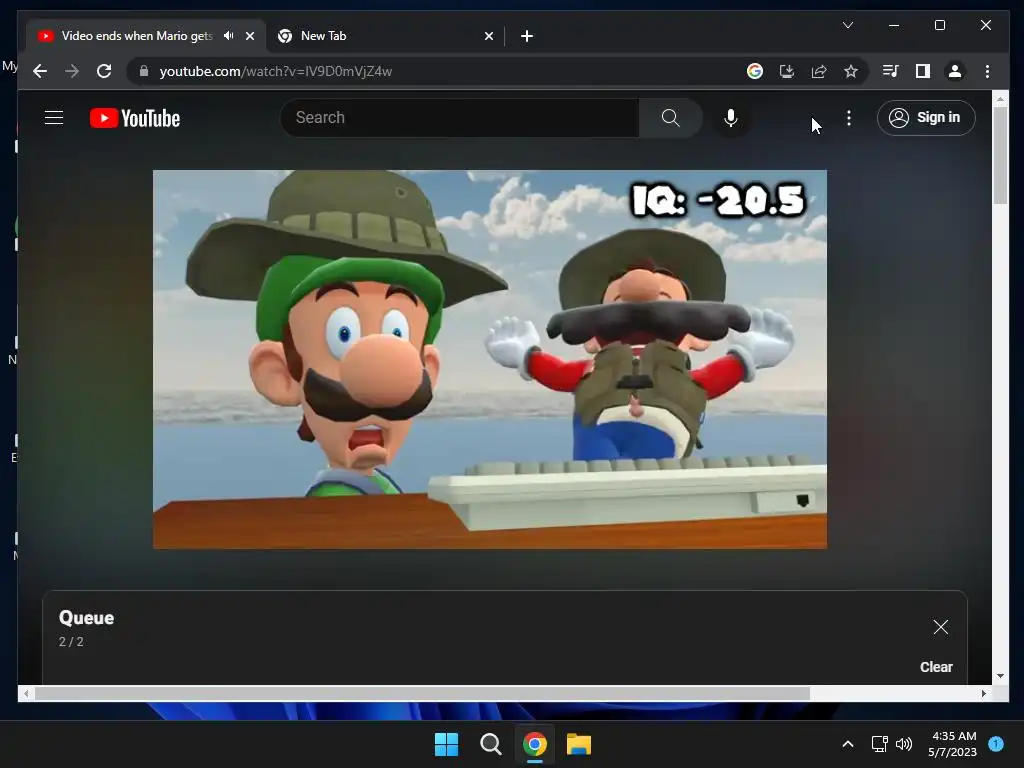Open network settings tray icon
Viewport: 1024px width, 768px height.
tap(880, 744)
